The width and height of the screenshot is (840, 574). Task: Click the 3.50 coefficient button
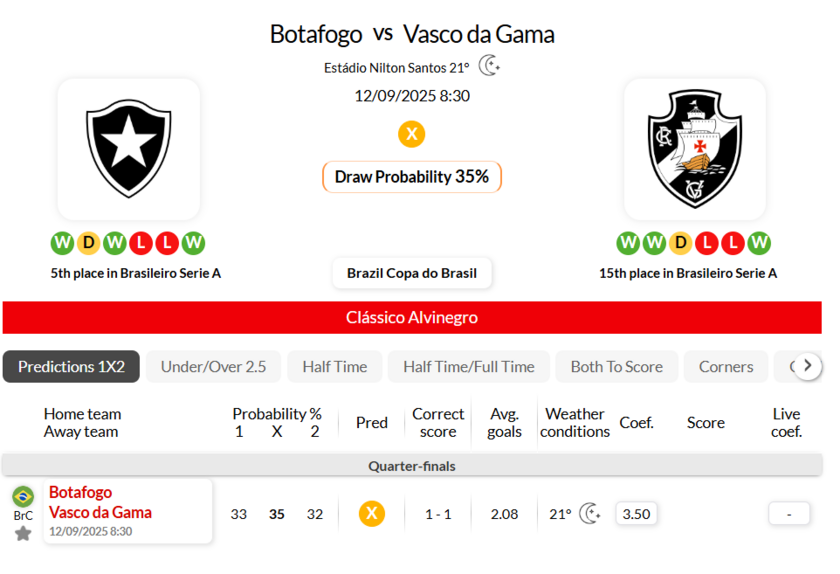click(636, 514)
